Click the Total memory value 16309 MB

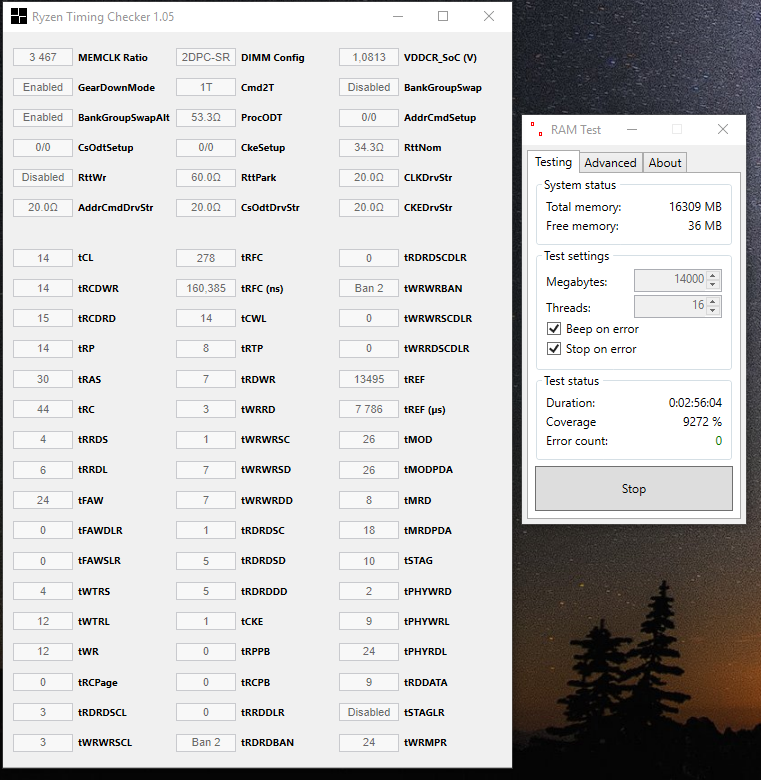(695, 206)
